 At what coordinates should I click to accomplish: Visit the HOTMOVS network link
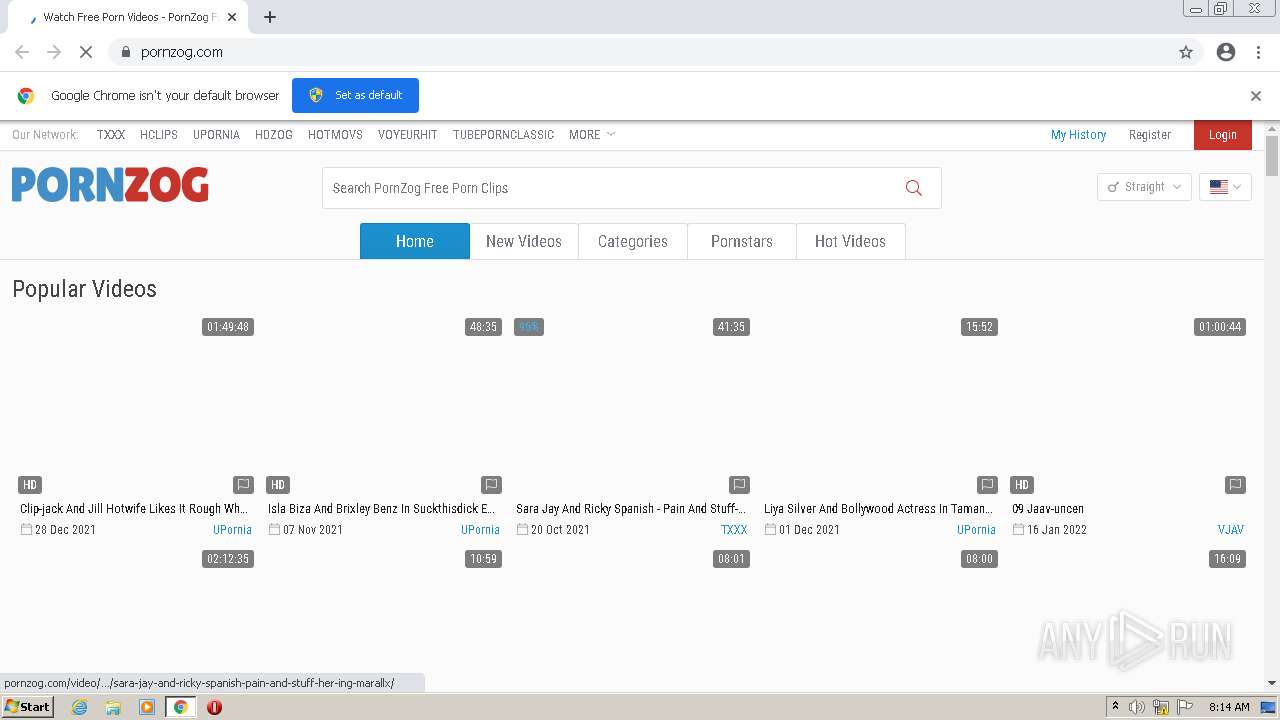[x=335, y=135]
